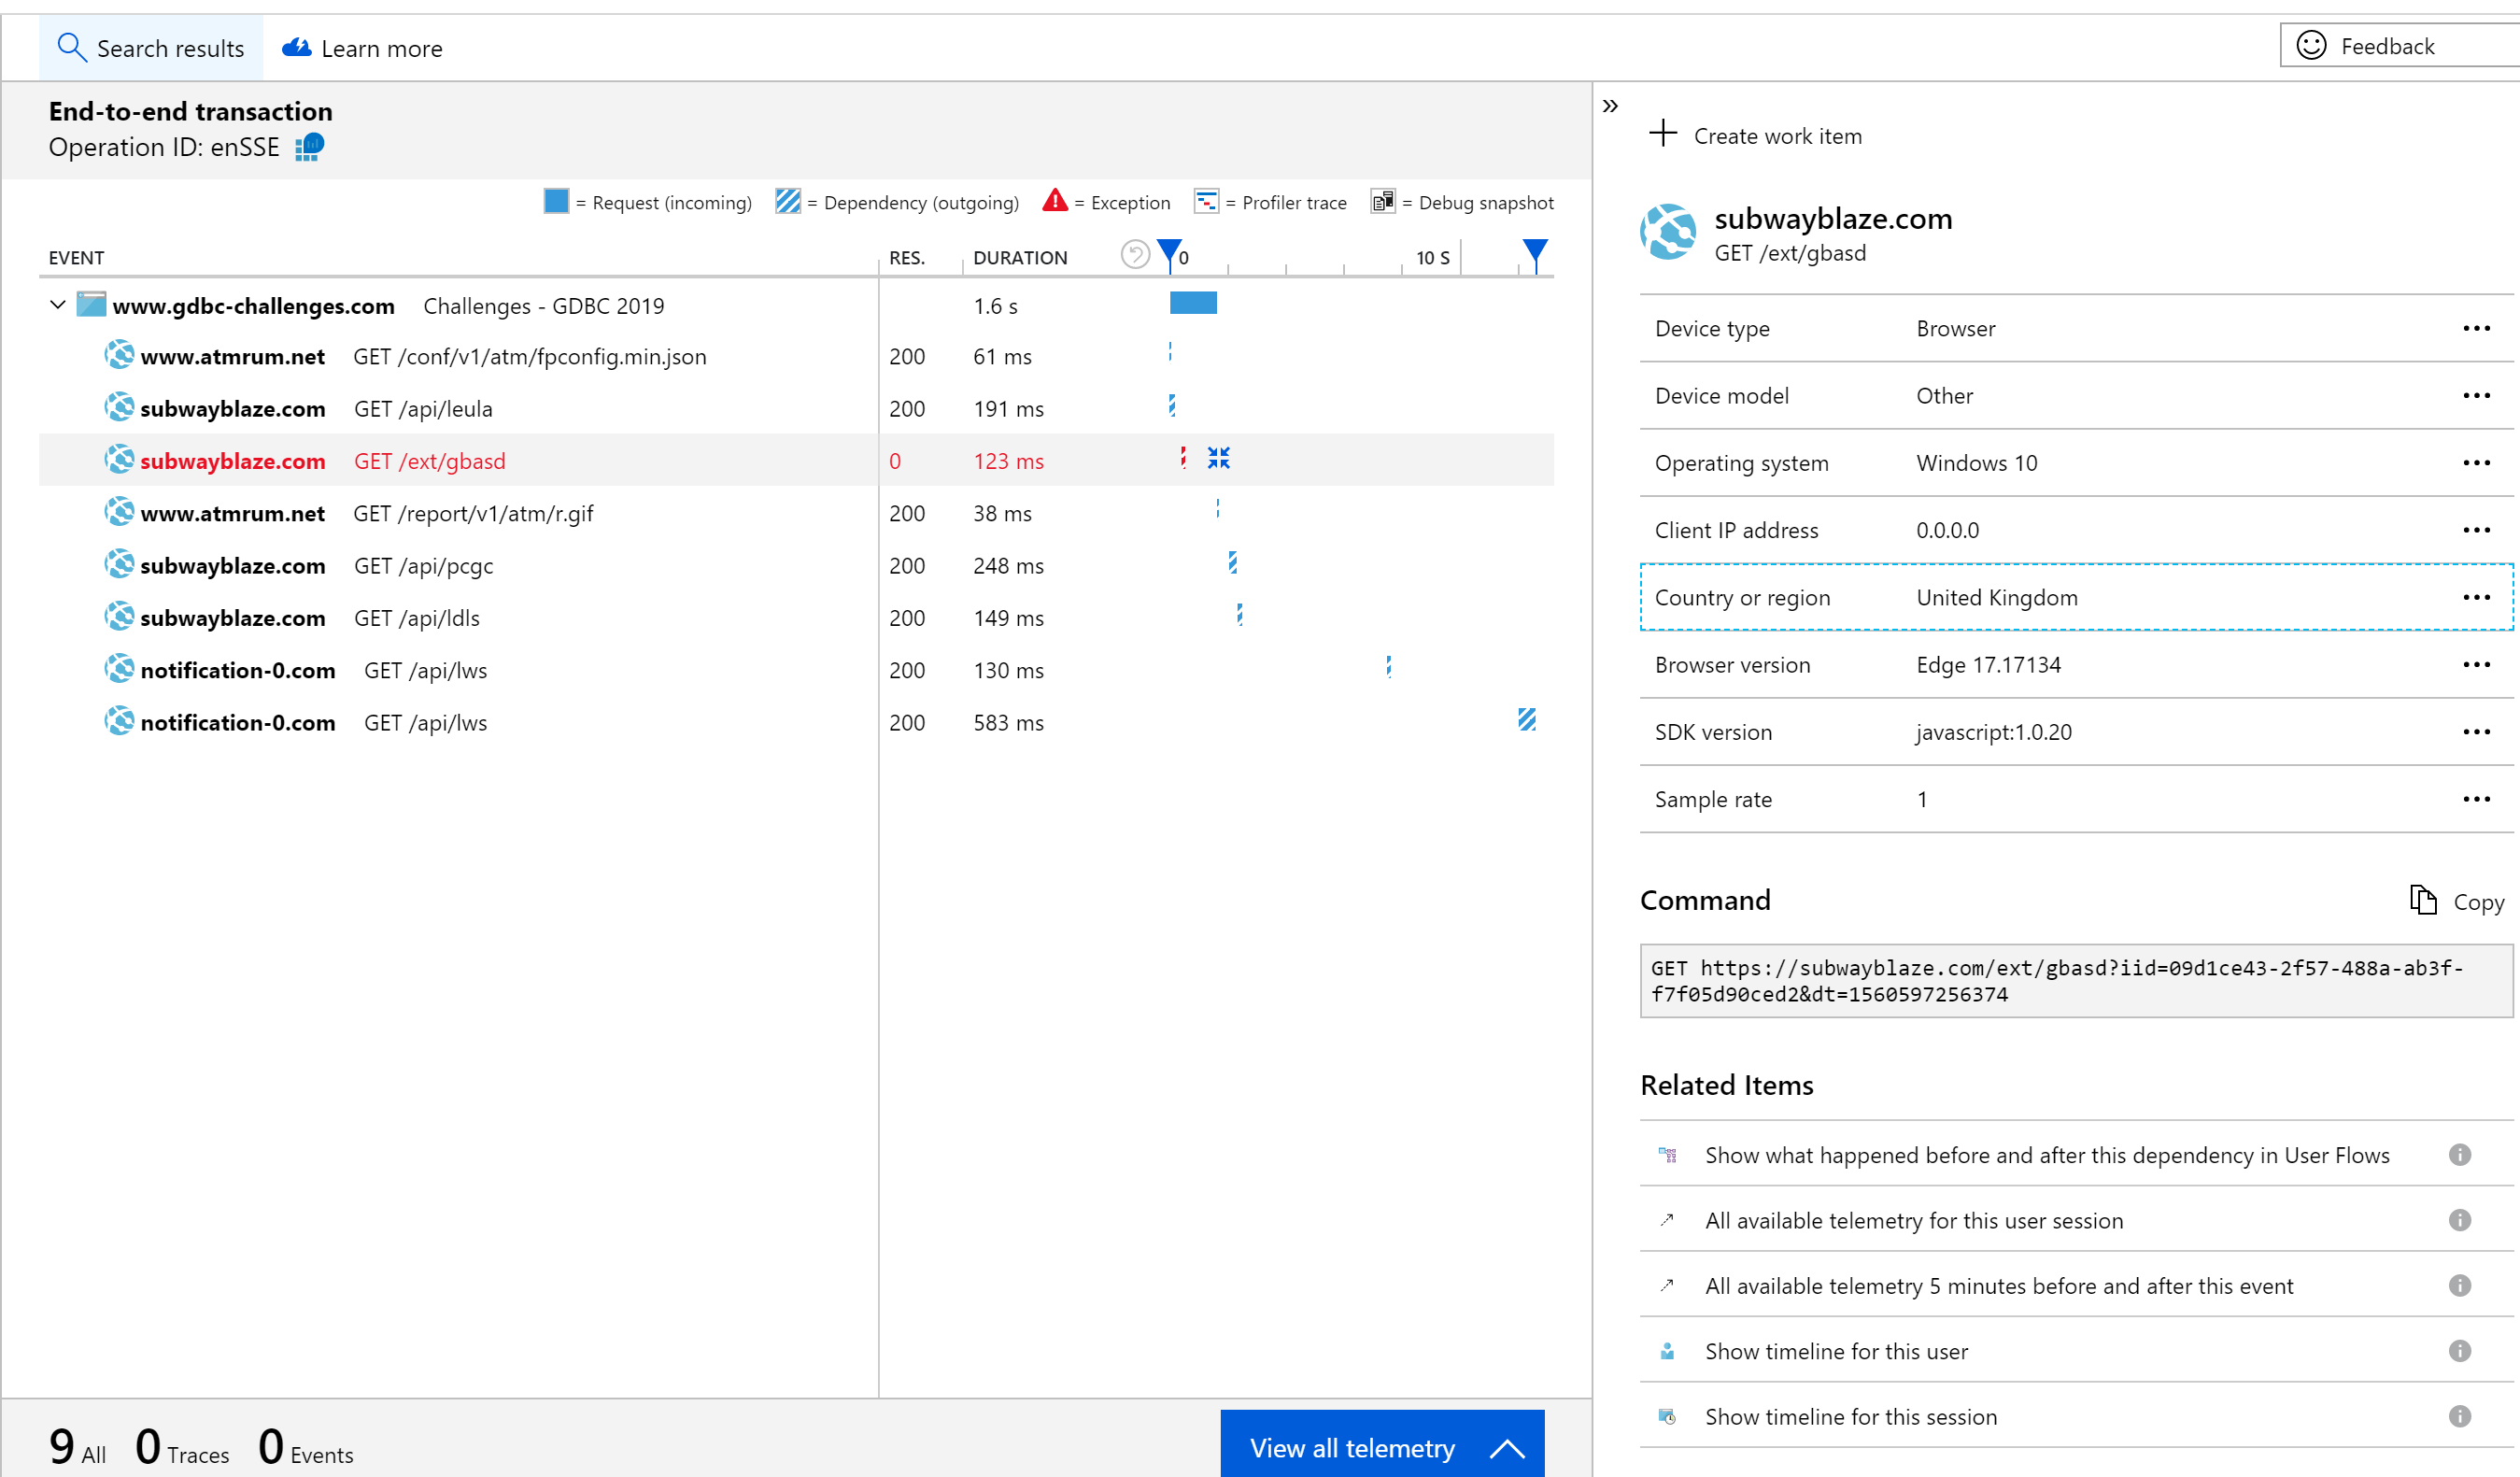Image resolution: width=2520 pixels, height=1477 pixels.
Task: Collapse details panel with double chevron
Action: [x=1610, y=106]
